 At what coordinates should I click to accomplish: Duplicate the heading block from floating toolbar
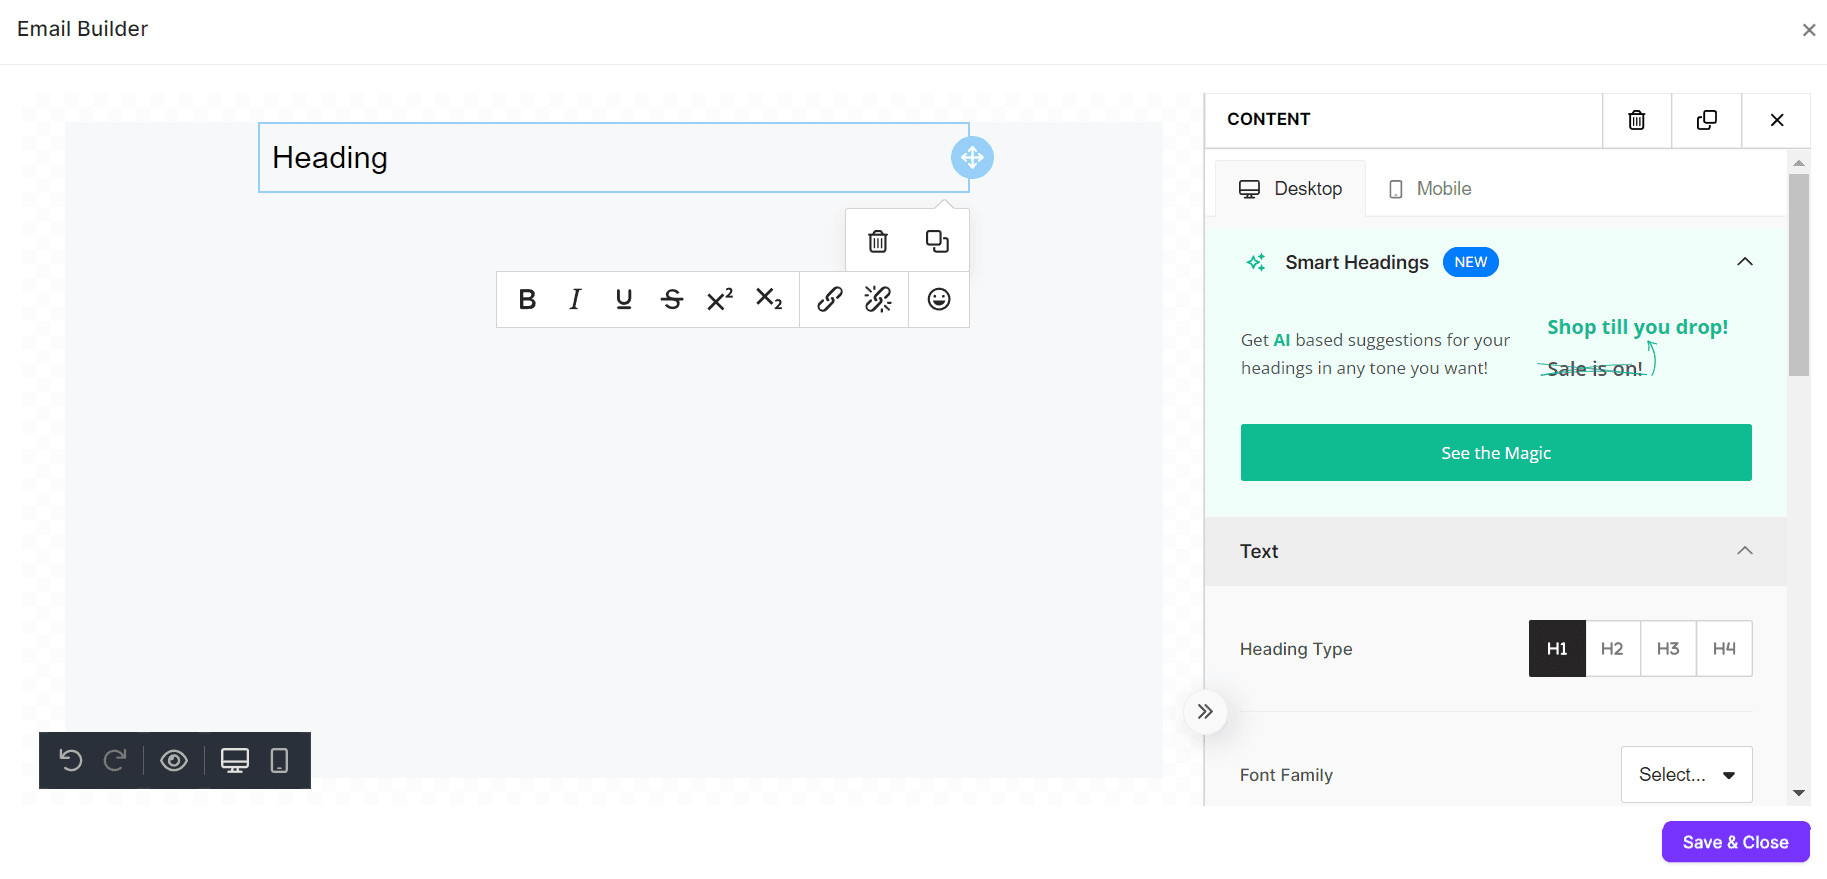coord(937,241)
